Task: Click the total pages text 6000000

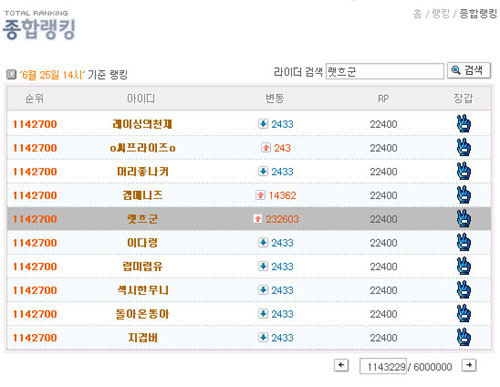Action: coord(433,367)
